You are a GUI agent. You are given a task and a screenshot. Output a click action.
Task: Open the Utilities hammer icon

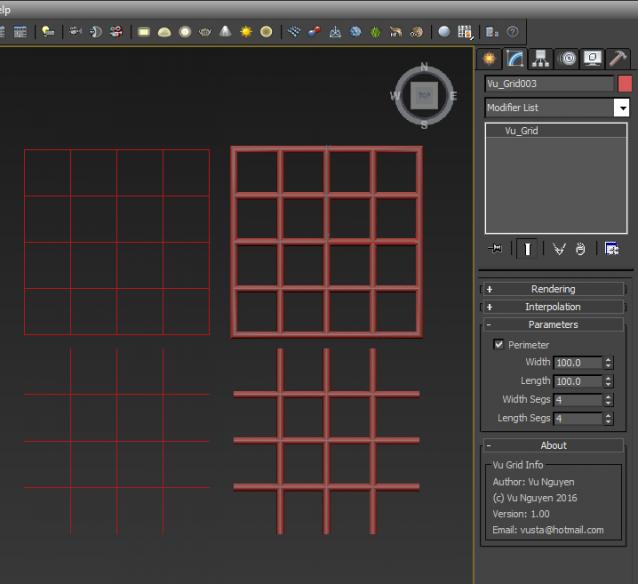(x=618, y=58)
